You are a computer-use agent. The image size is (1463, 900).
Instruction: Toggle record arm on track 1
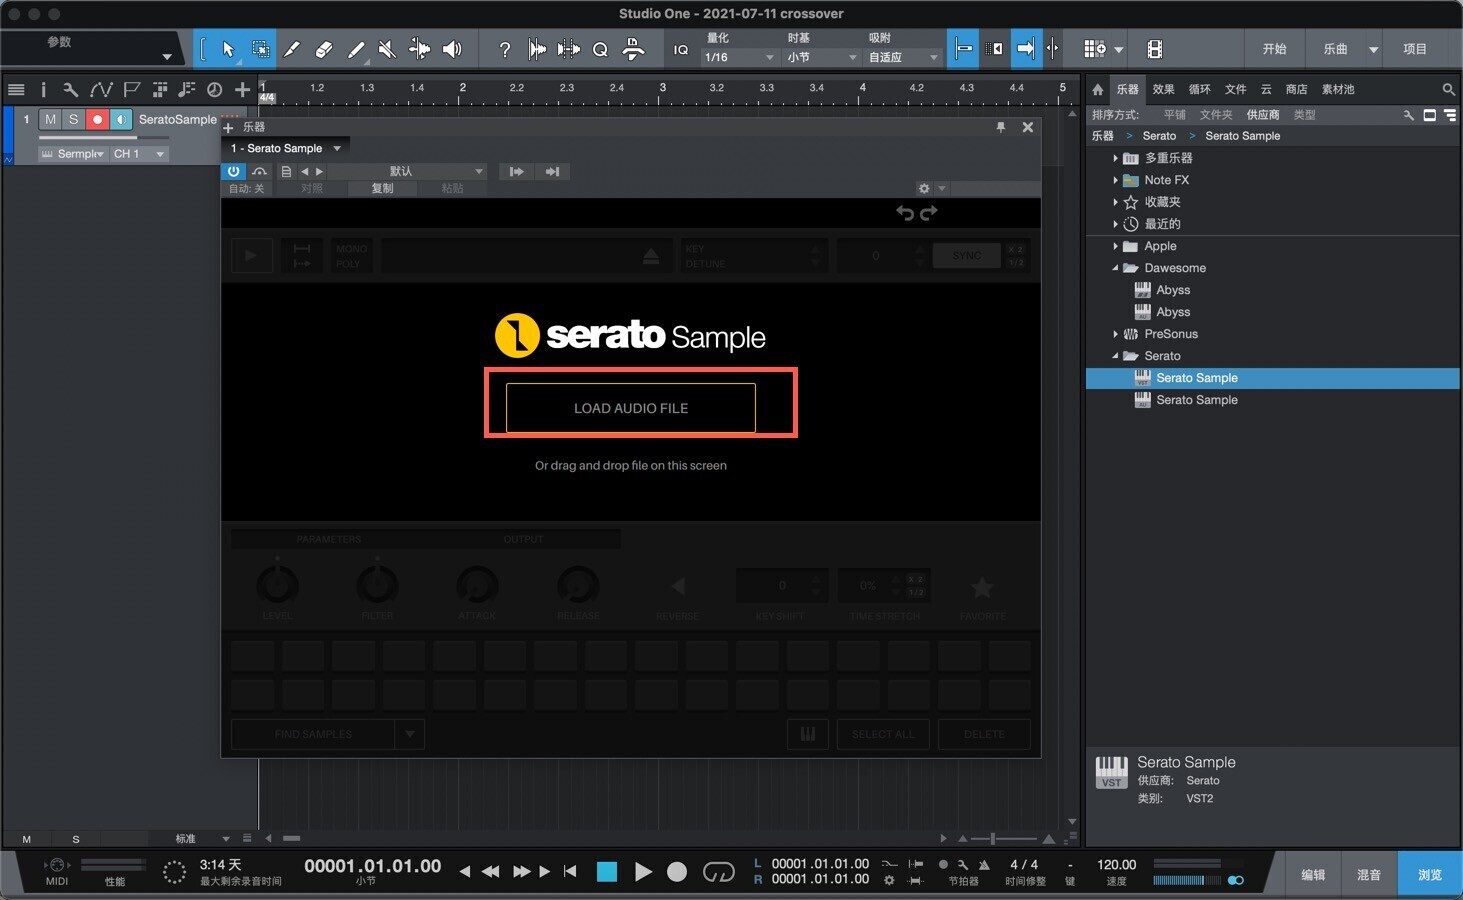coord(97,119)
